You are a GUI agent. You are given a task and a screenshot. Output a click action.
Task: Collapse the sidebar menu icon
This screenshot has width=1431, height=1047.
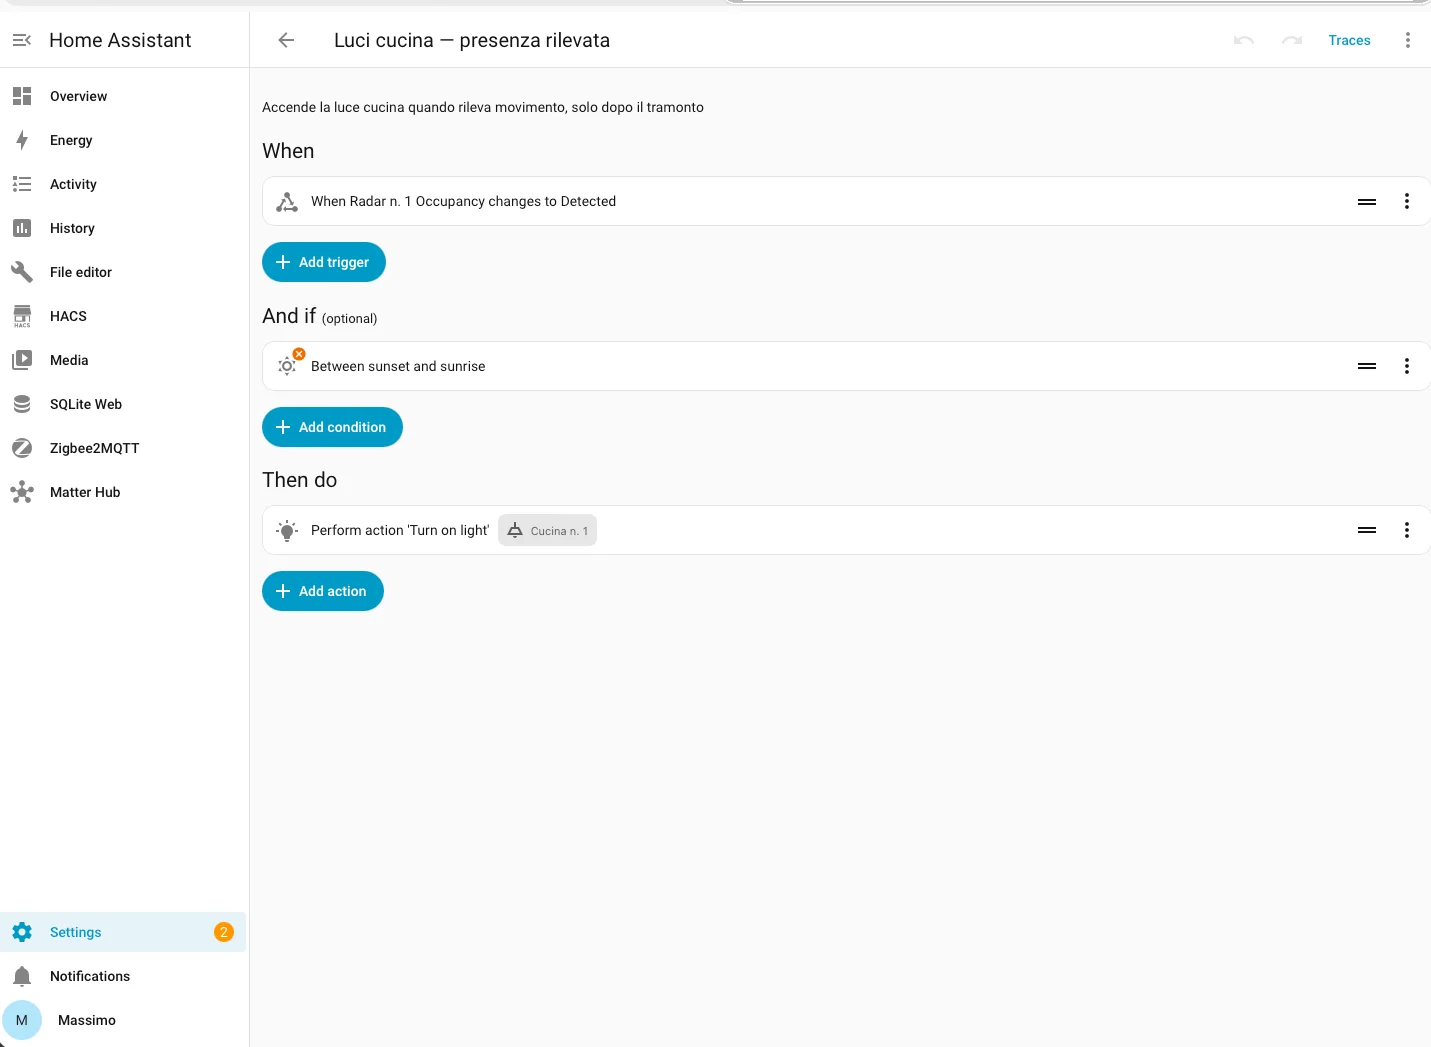pos(22,40)
